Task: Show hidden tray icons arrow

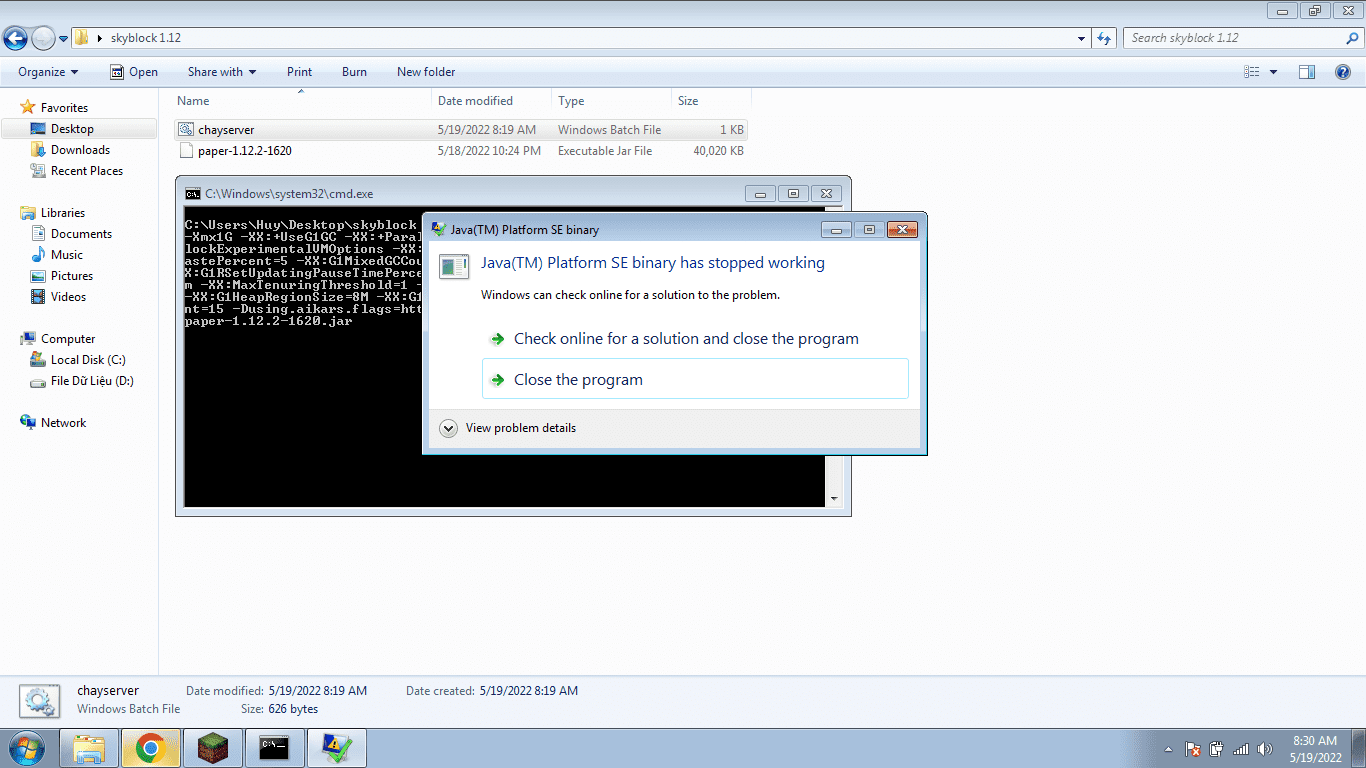Action: click(1168, 749)
